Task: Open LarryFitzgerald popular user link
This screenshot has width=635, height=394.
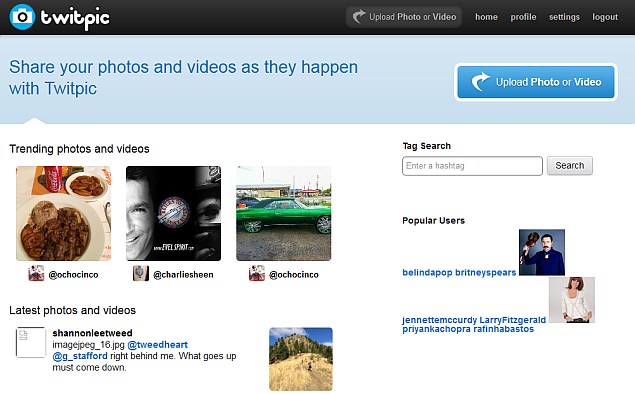Action: click(513, 320)
